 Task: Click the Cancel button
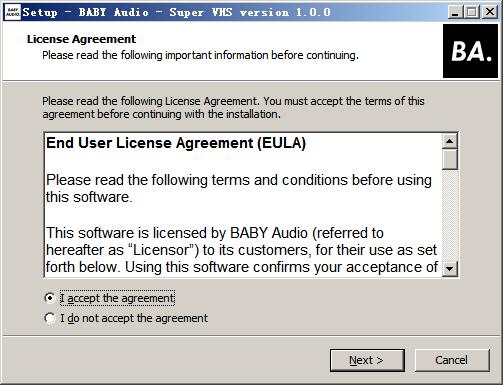452,360
